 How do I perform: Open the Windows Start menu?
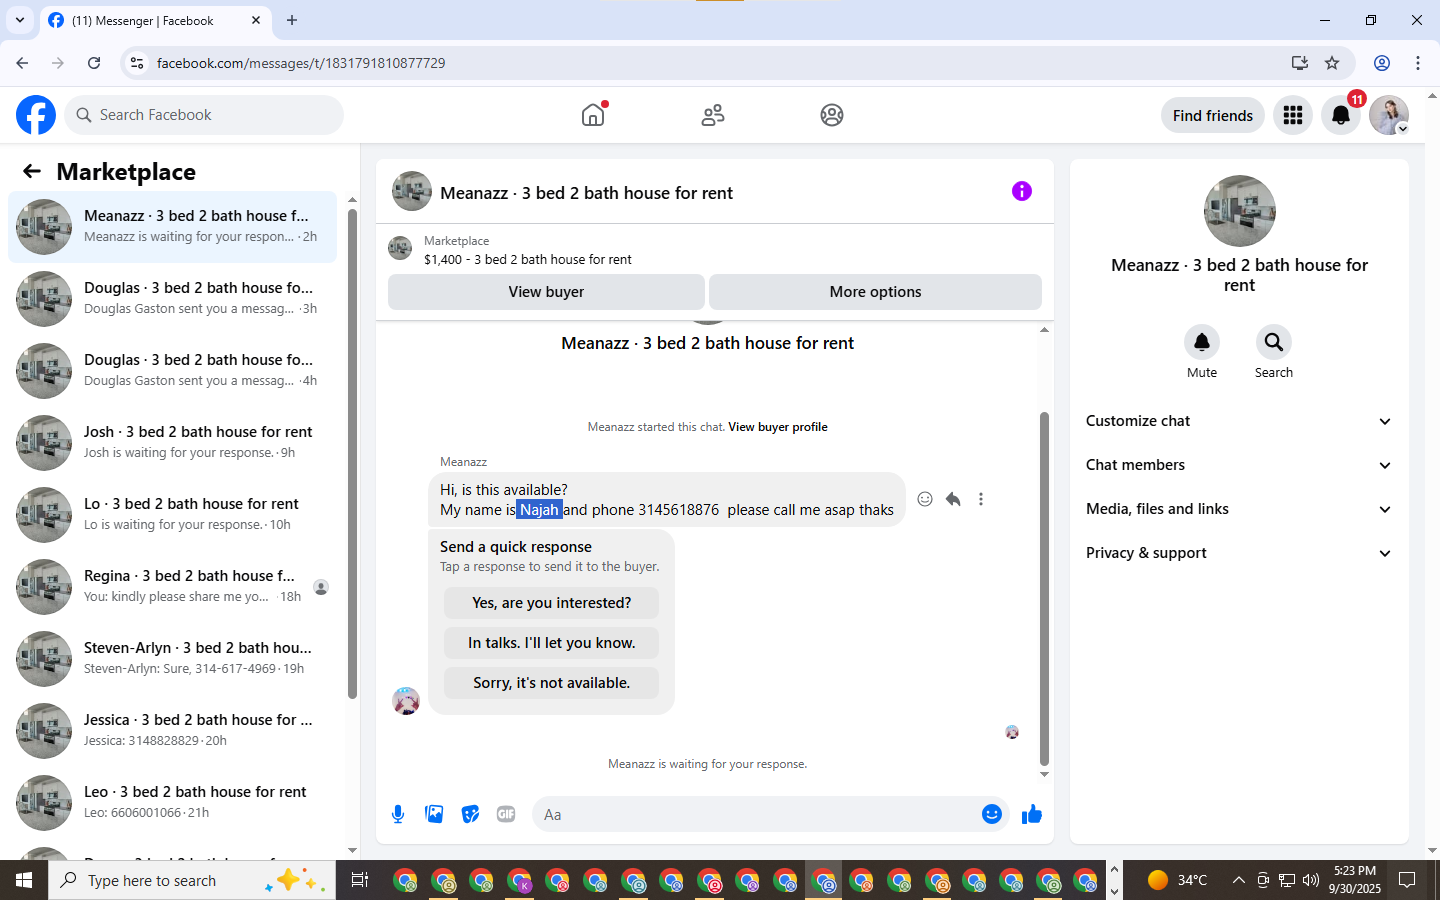[24, 880]
